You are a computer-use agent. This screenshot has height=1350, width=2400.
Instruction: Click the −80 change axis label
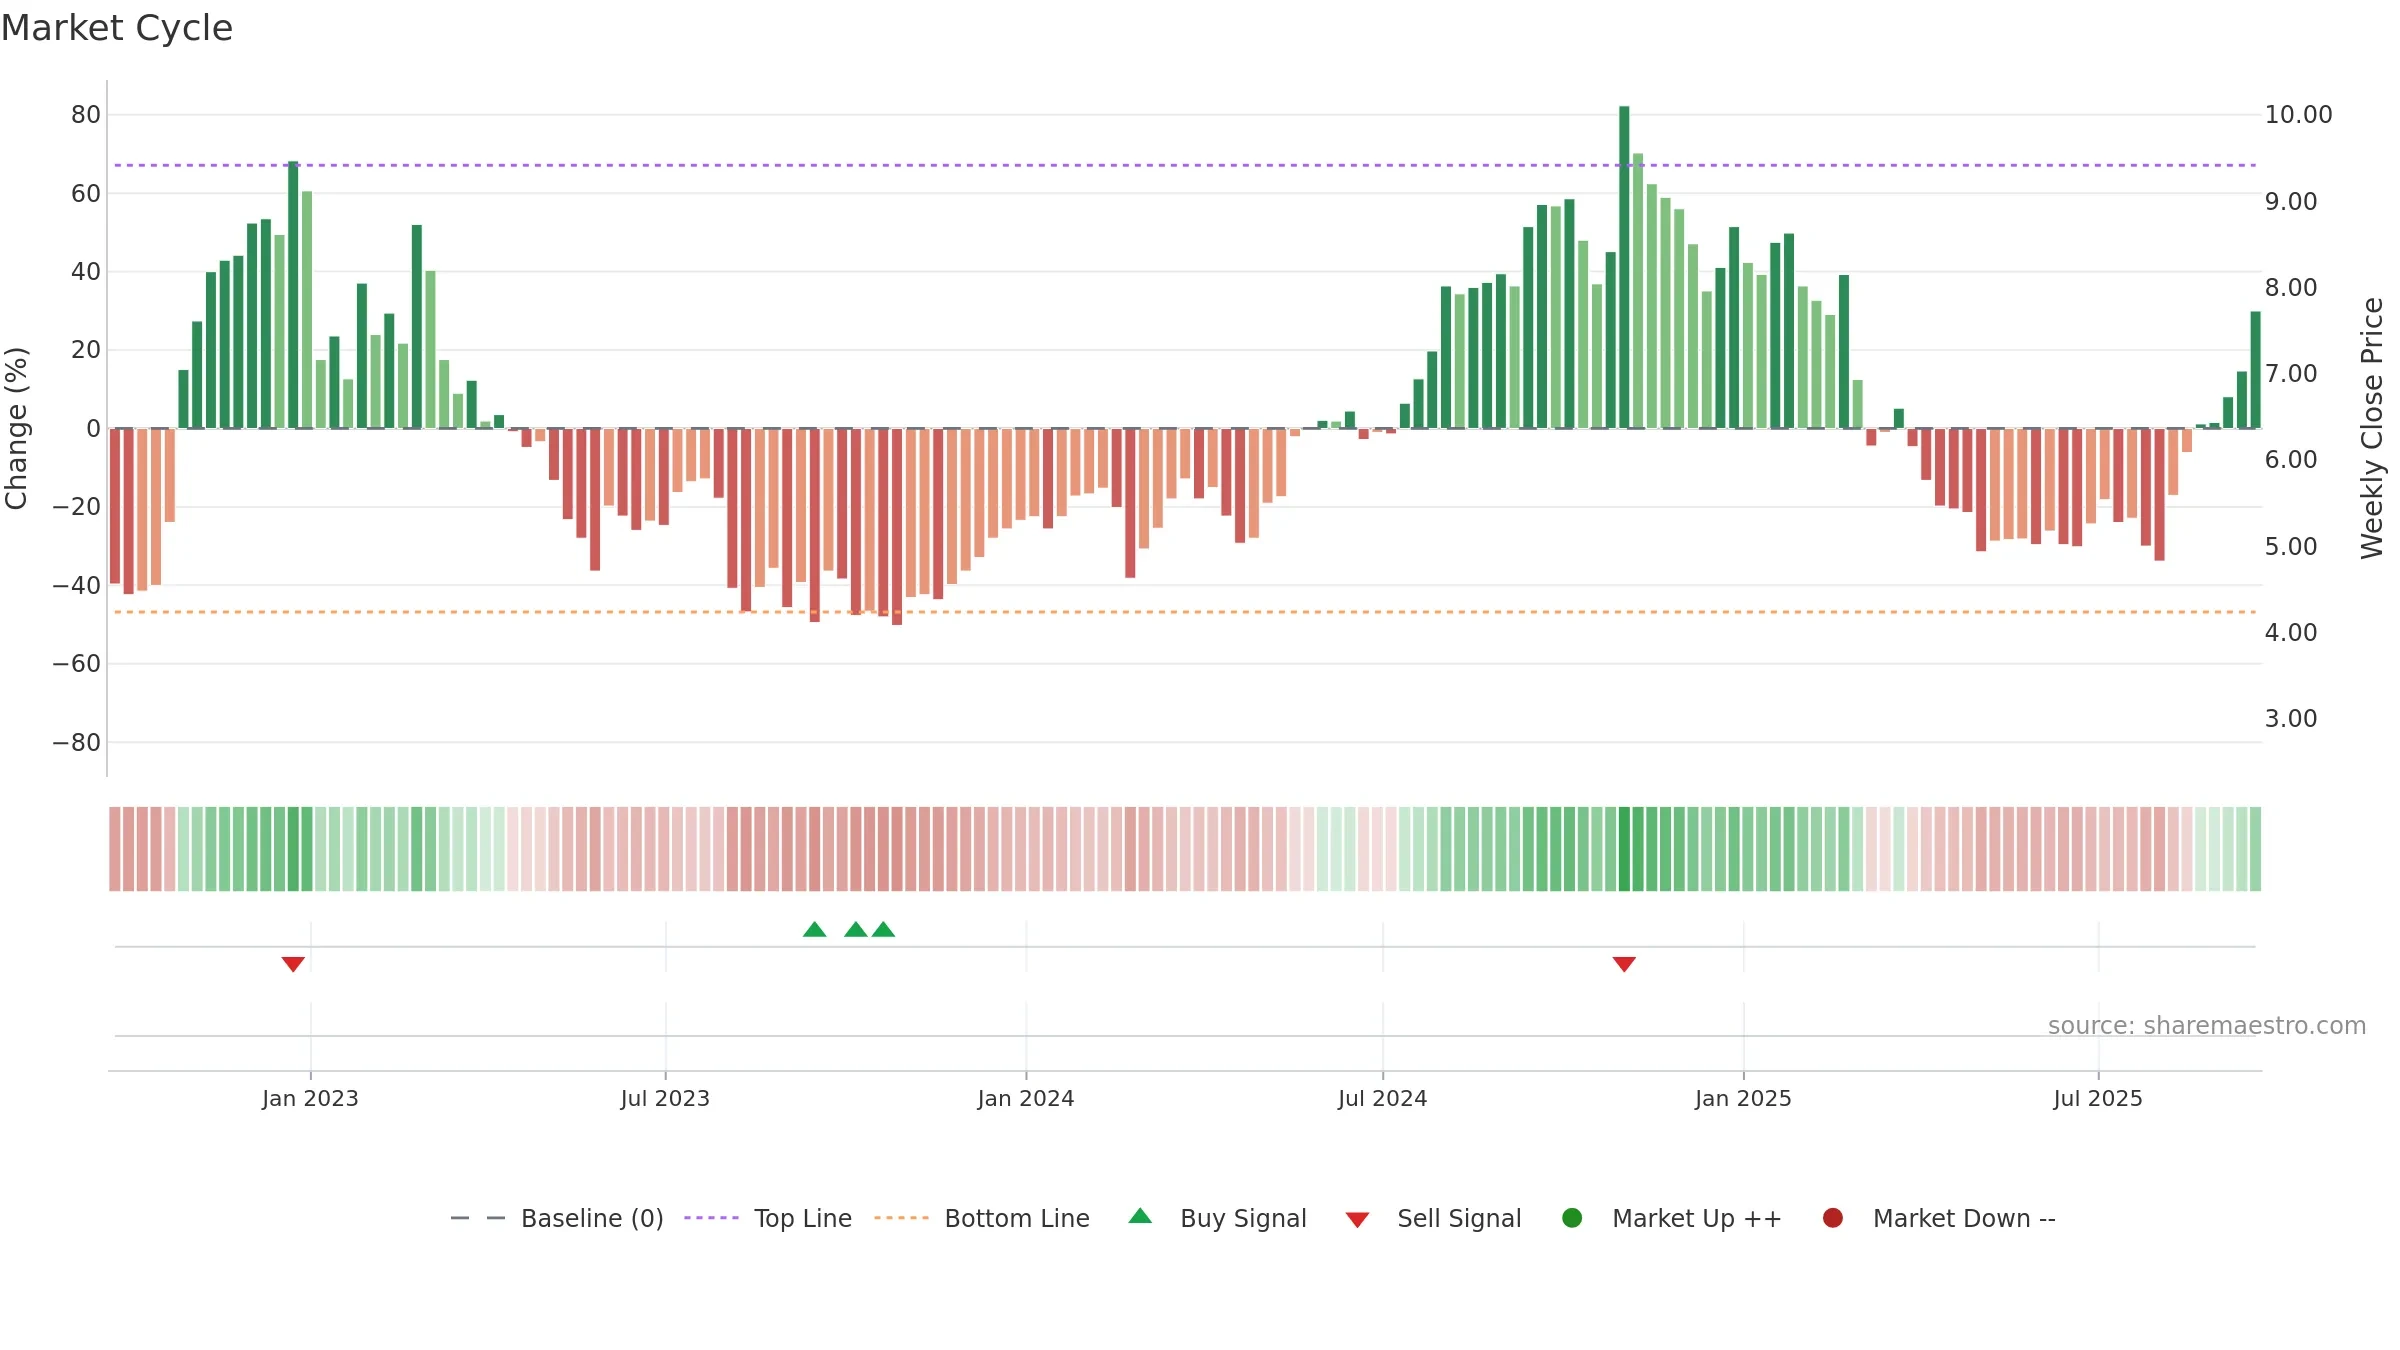77,742
